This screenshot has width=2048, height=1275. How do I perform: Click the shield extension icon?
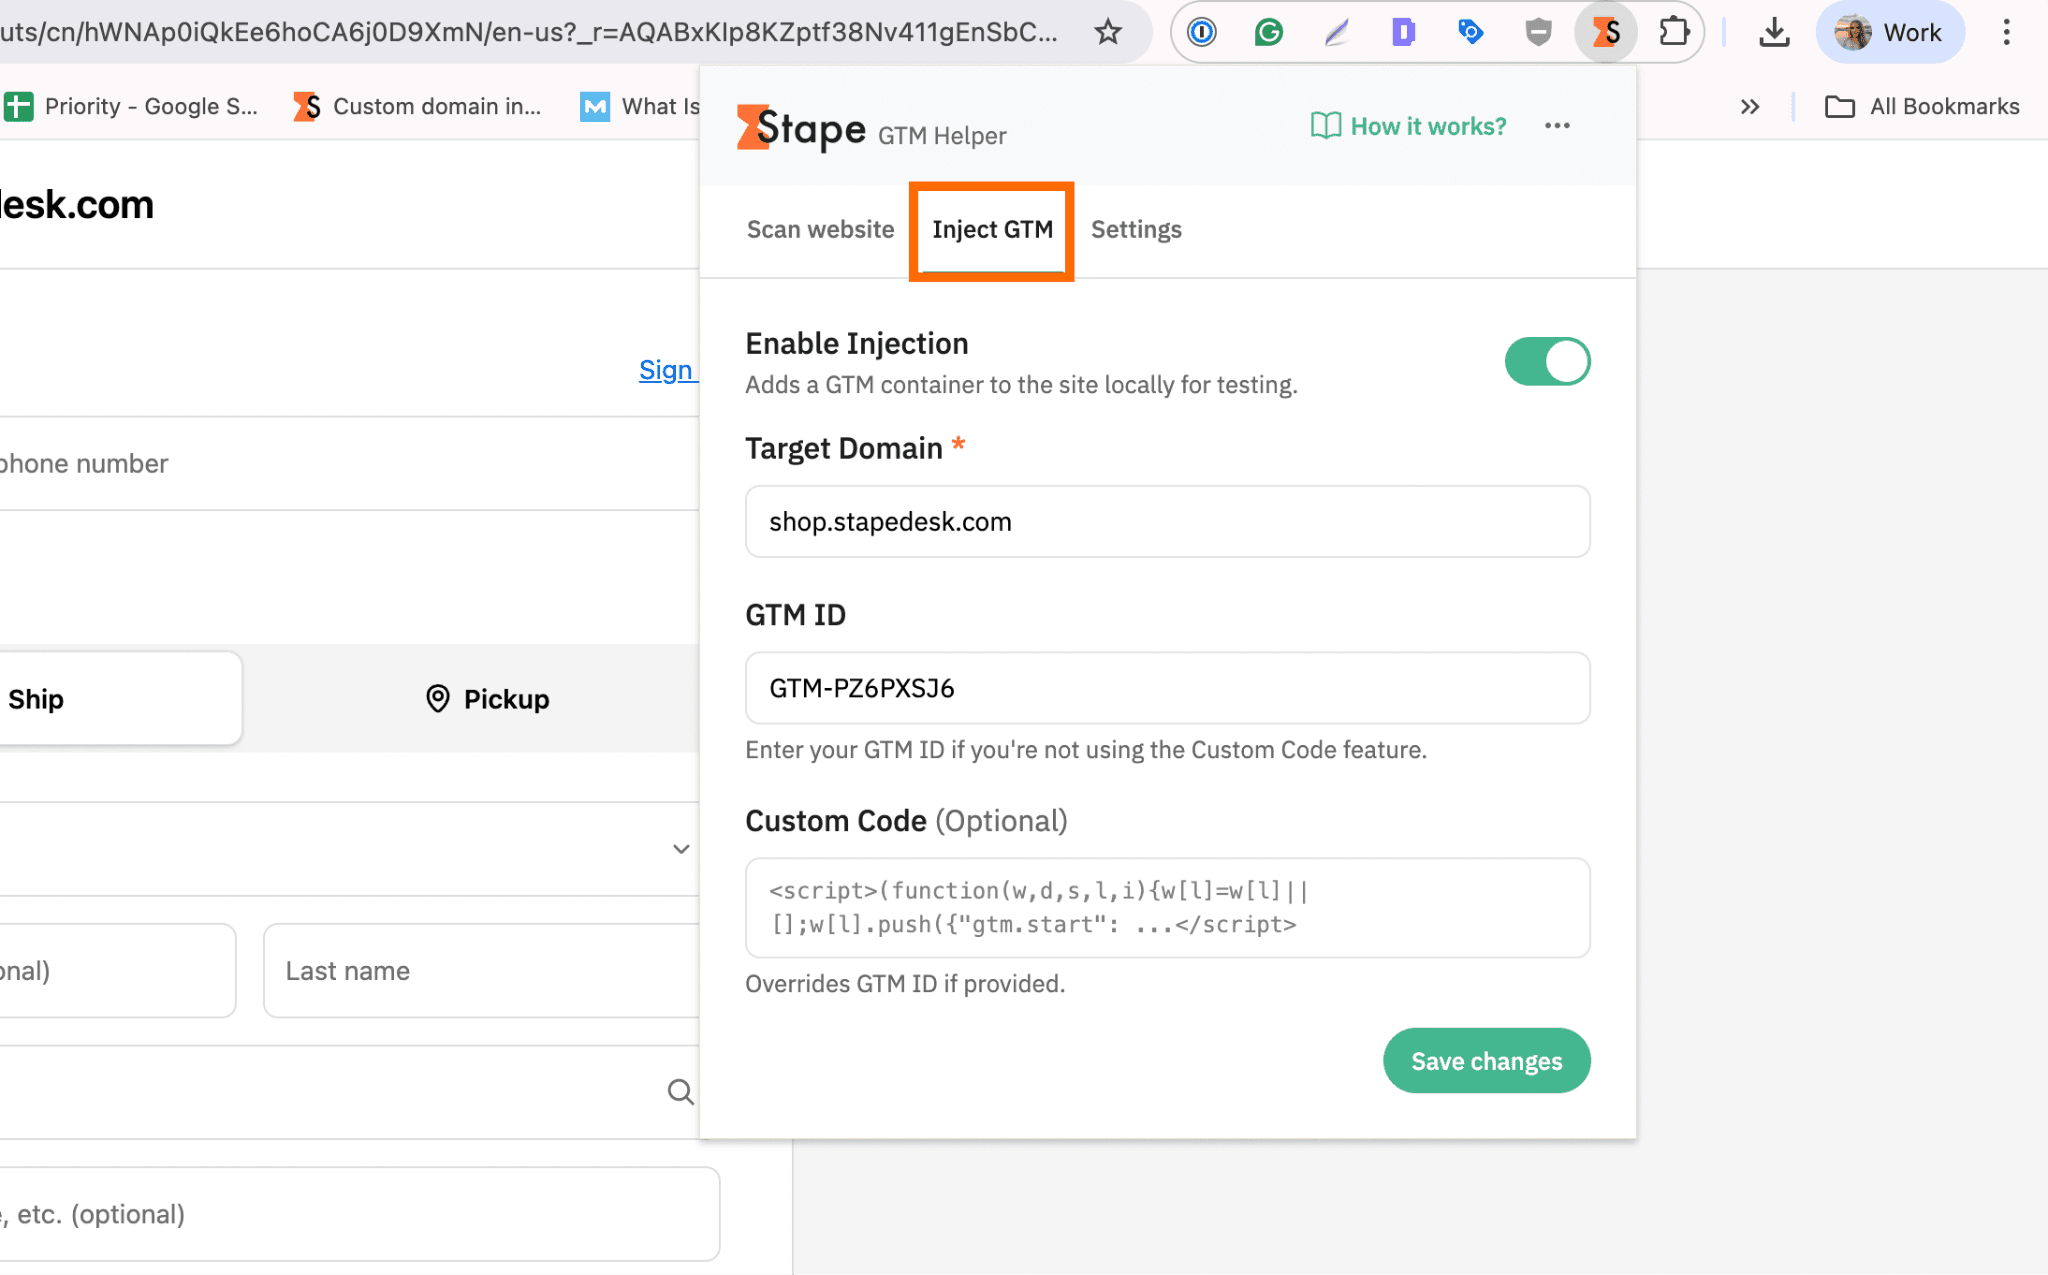point(1538,33)
